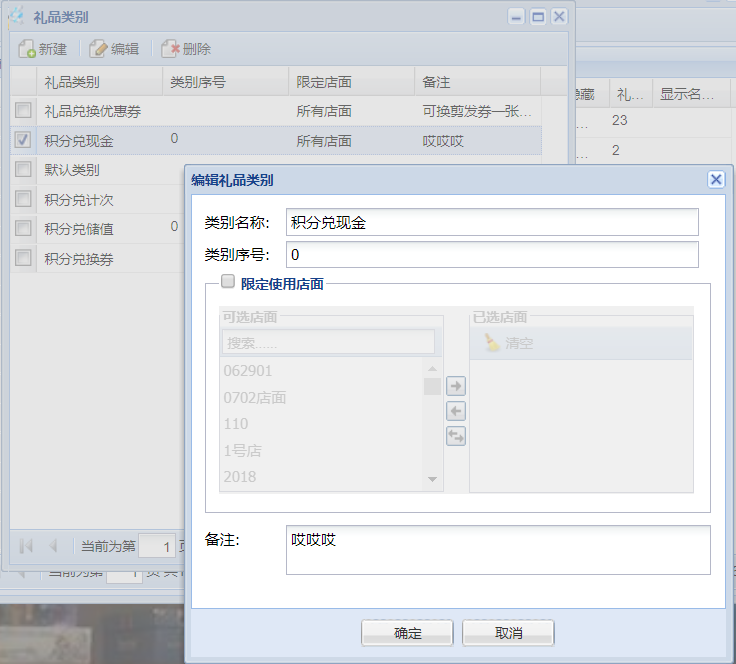Screen dimensions: 736x664
Task: Select the 默认类别 row
Action: coord(98,170)
